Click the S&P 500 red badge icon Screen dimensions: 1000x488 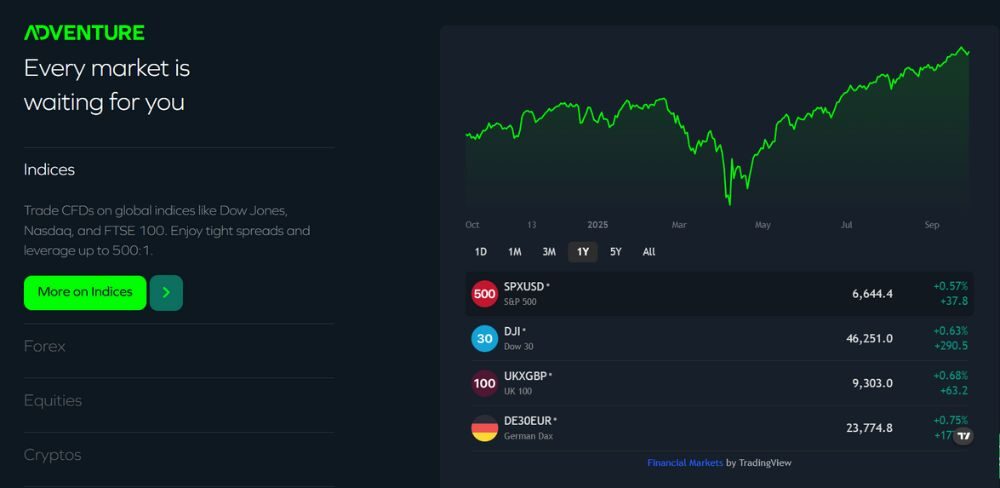tap(484, 294)
